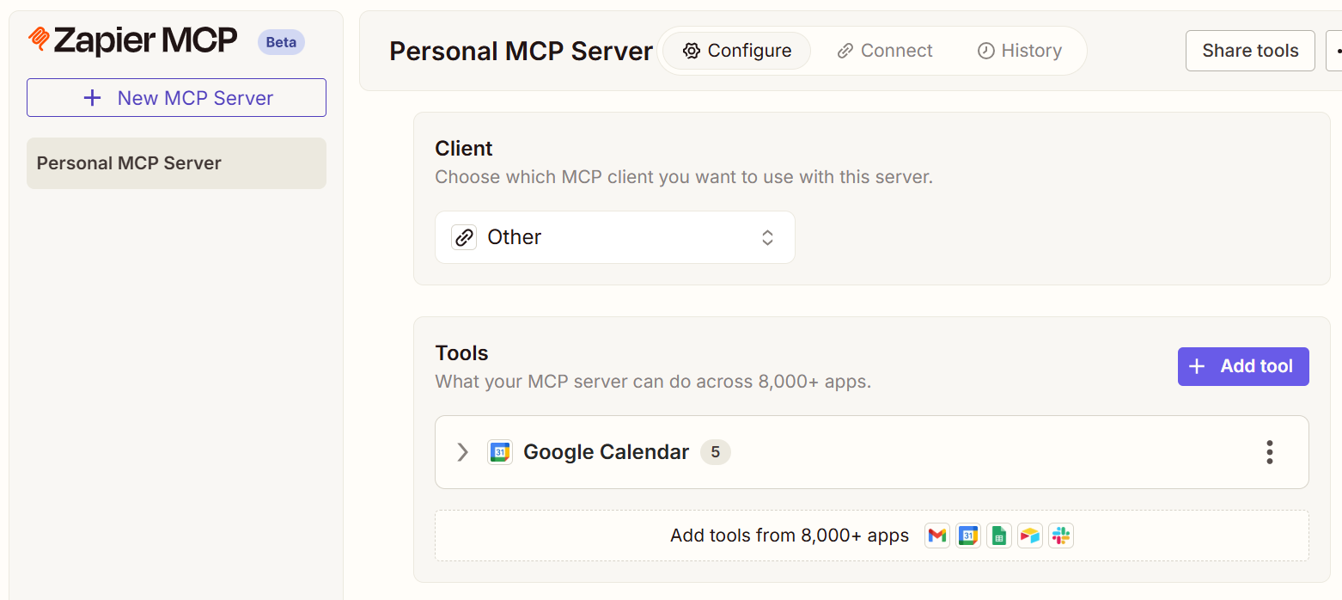Select the Personal MCP Server in the sidebar

176,162
